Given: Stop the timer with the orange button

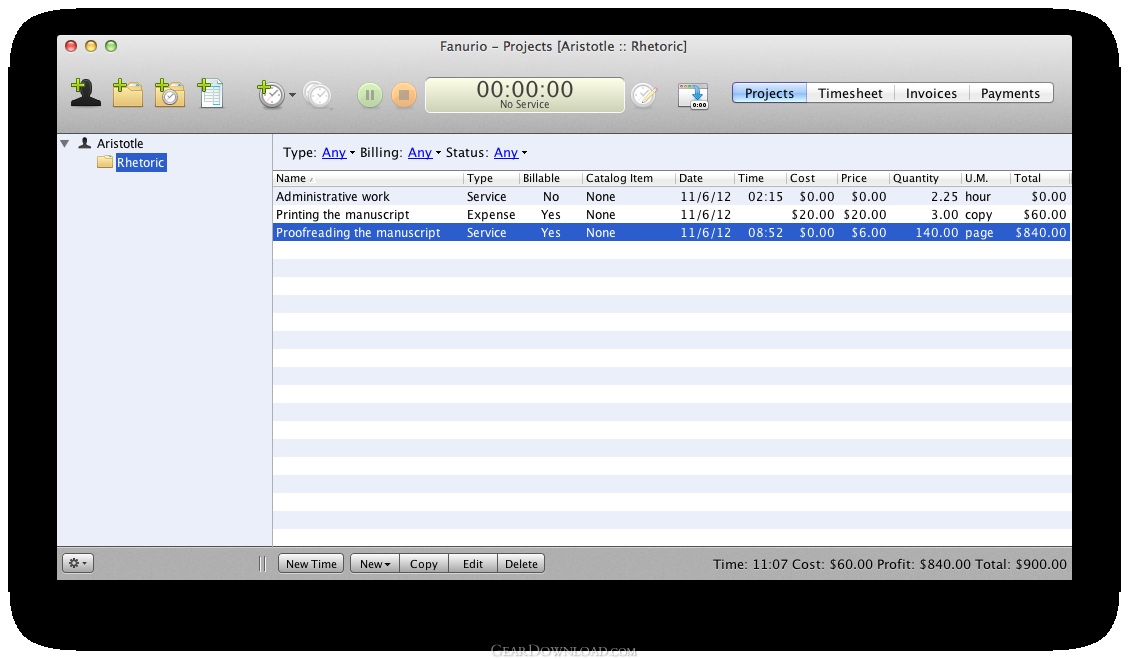Looking at the screenshot, I should coord(404,95).
